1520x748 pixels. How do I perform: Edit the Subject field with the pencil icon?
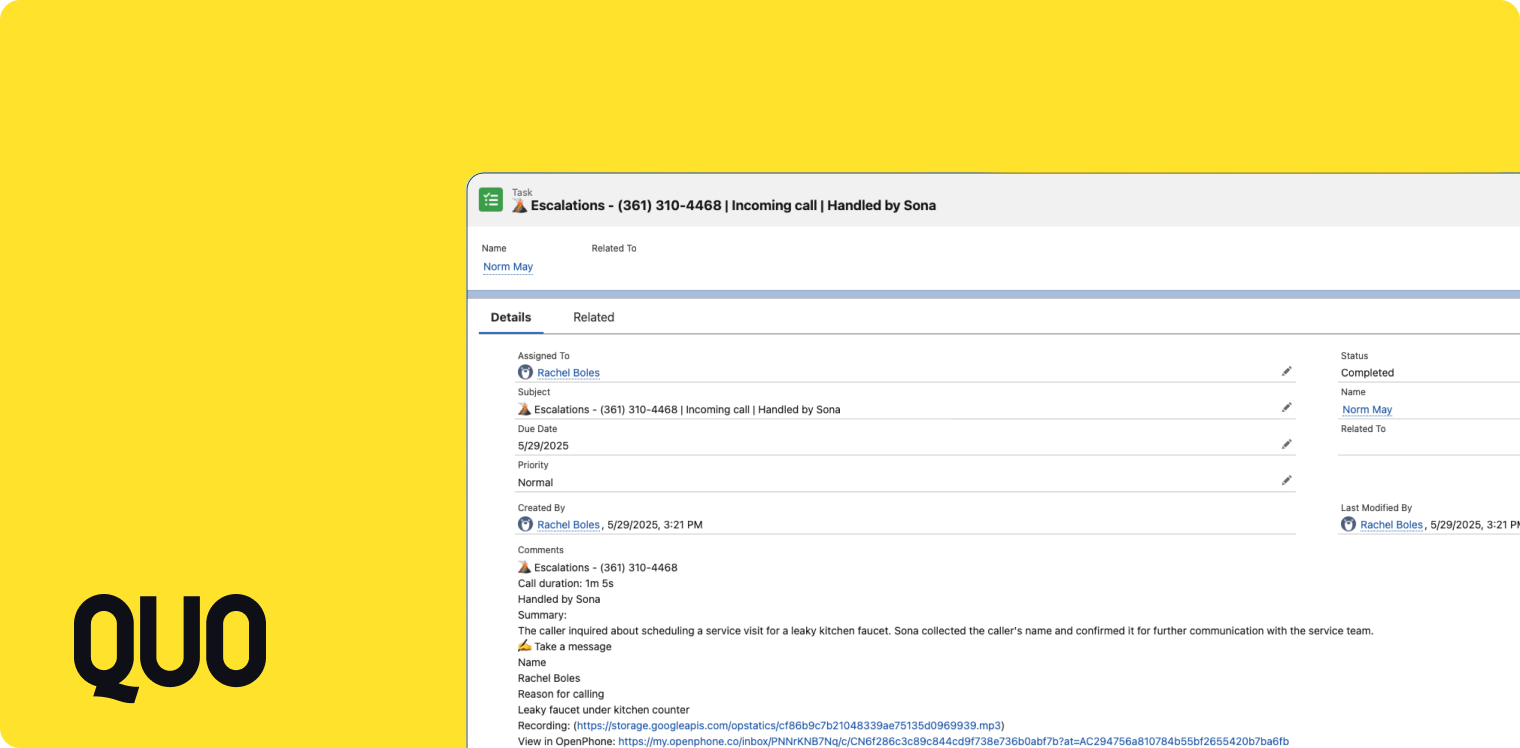[x=1287, y=407]
